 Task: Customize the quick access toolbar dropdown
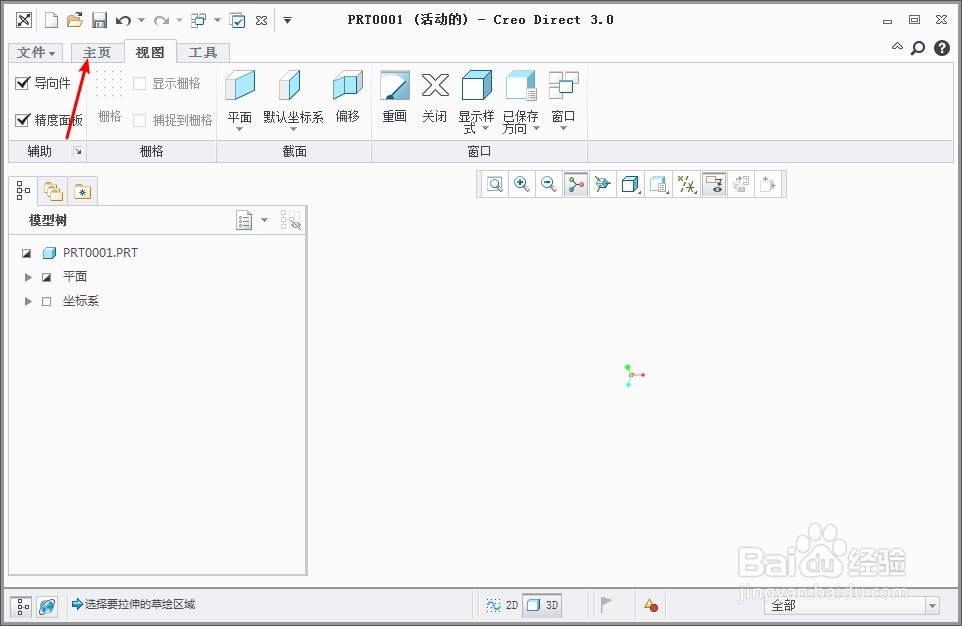pyautogui.click(x=287, y=20)
